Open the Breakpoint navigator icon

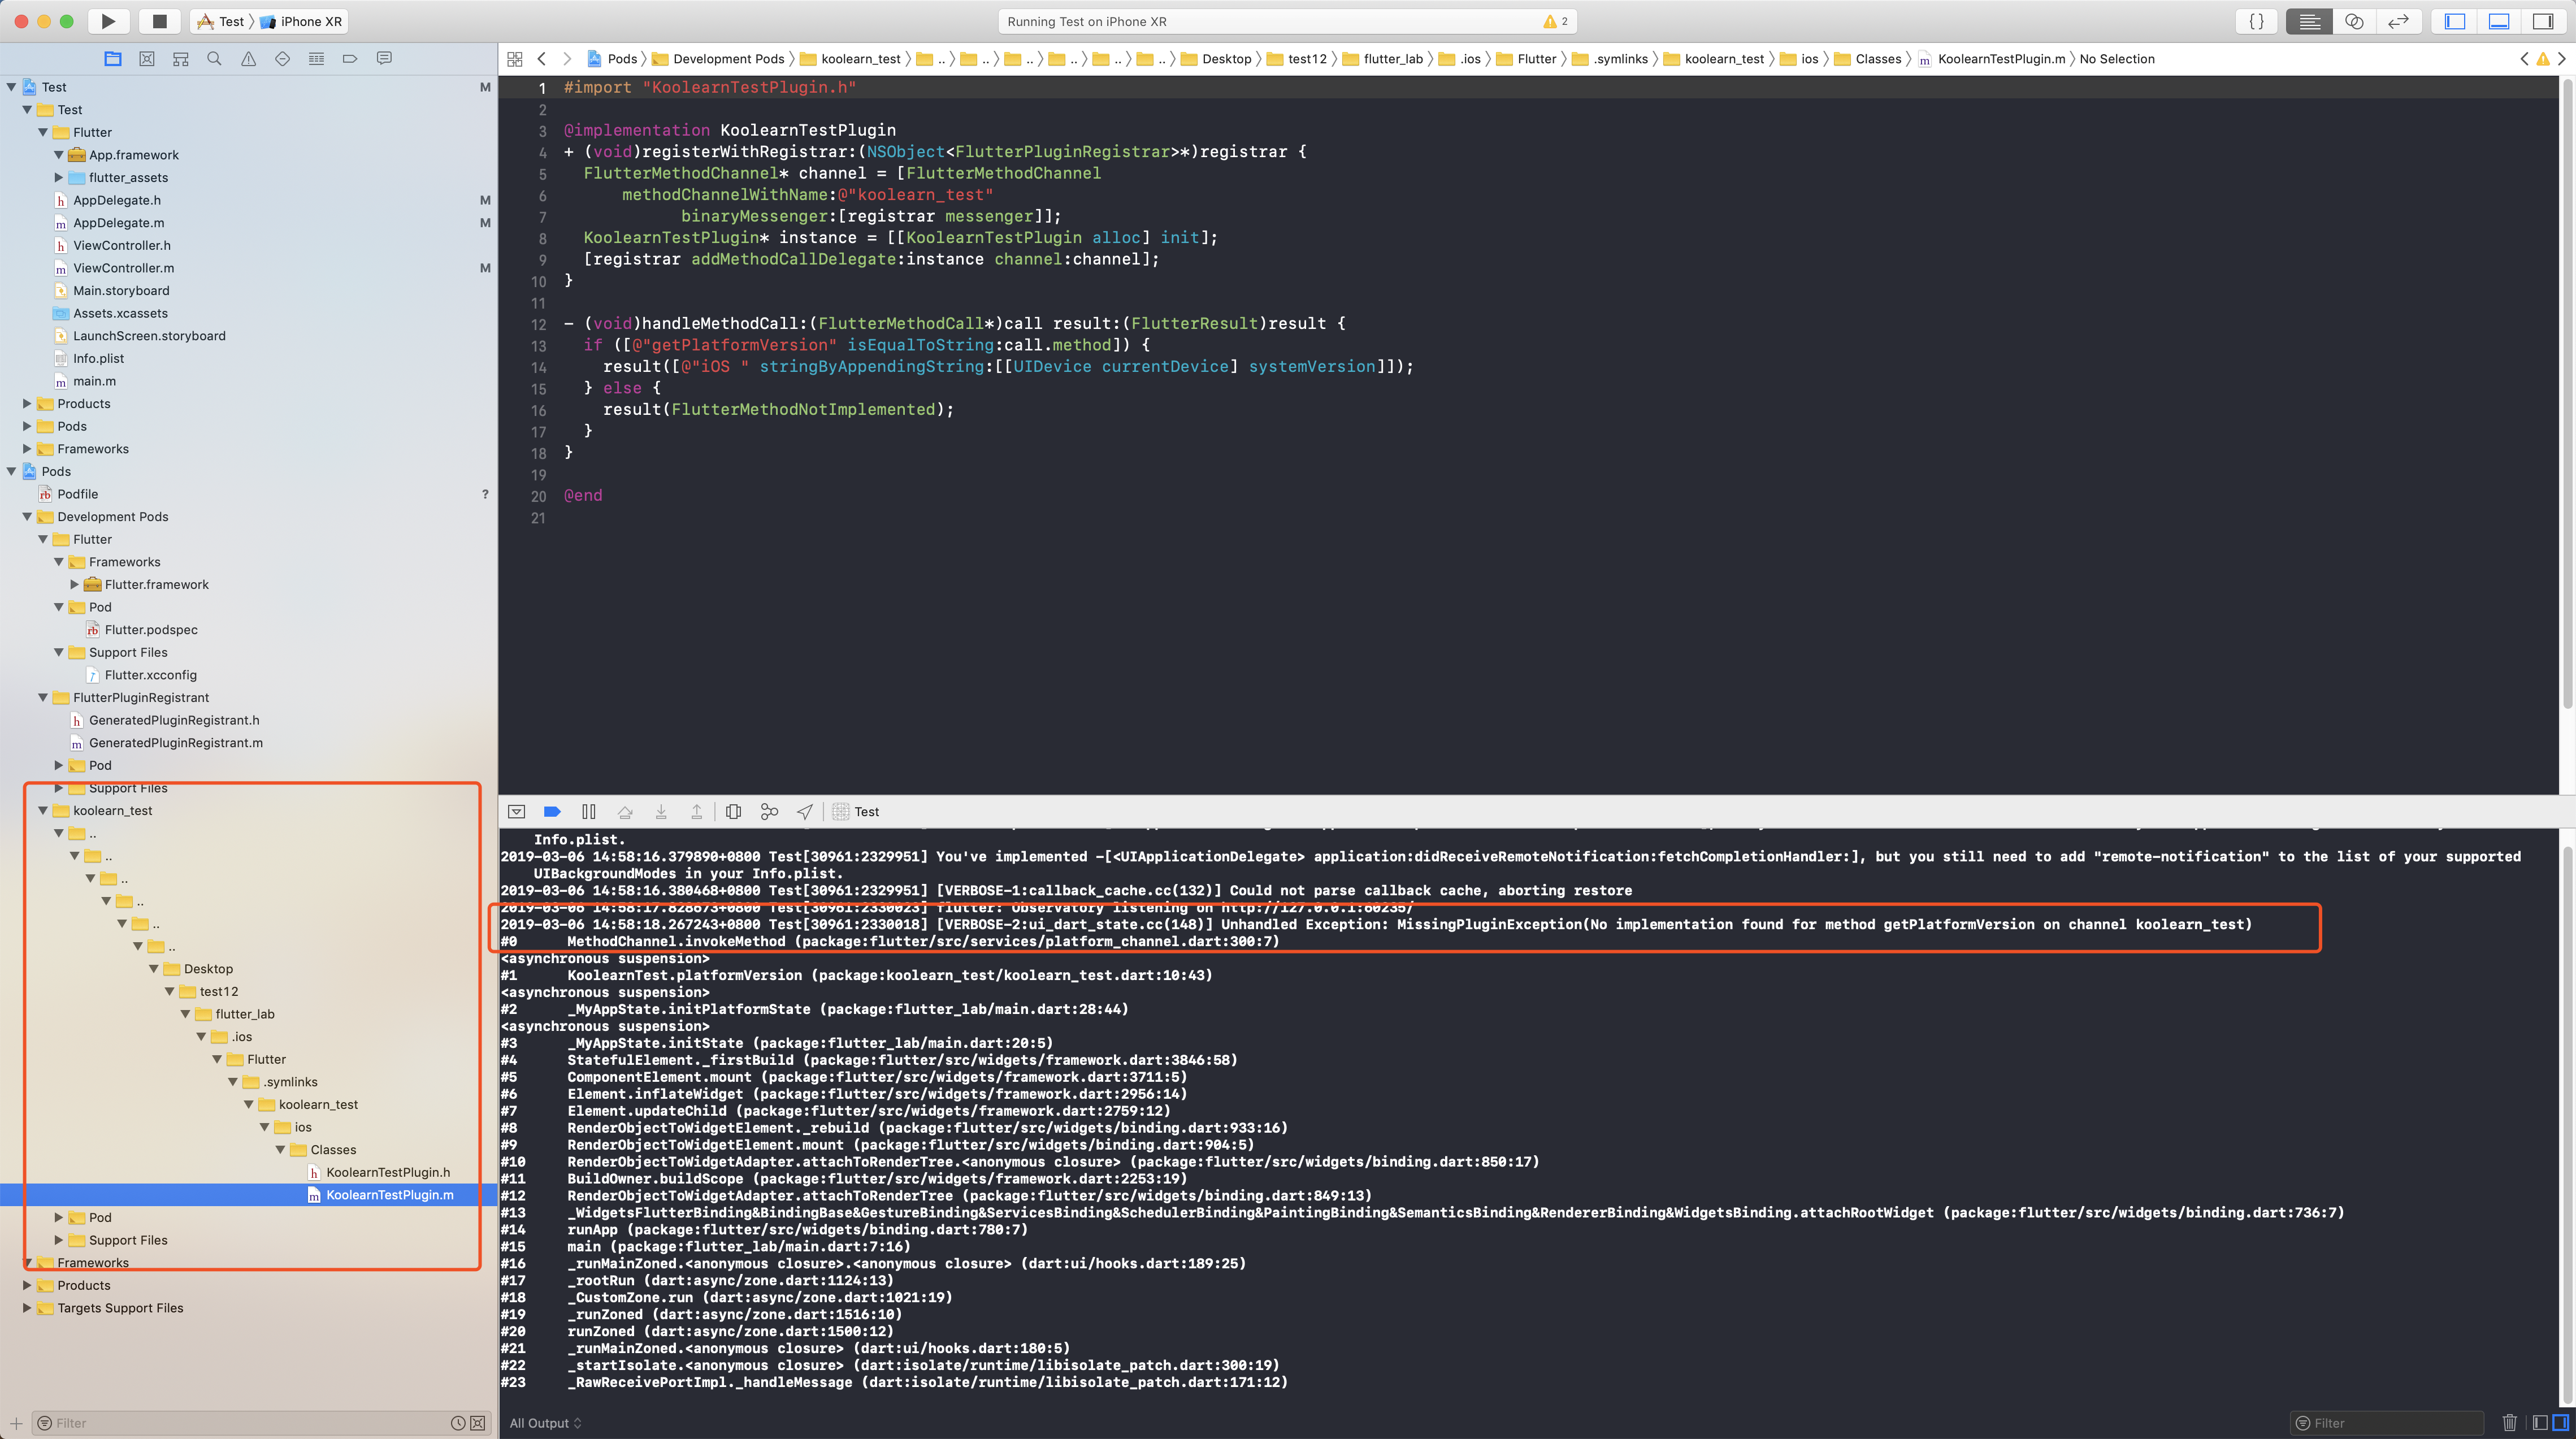(350, 59)
